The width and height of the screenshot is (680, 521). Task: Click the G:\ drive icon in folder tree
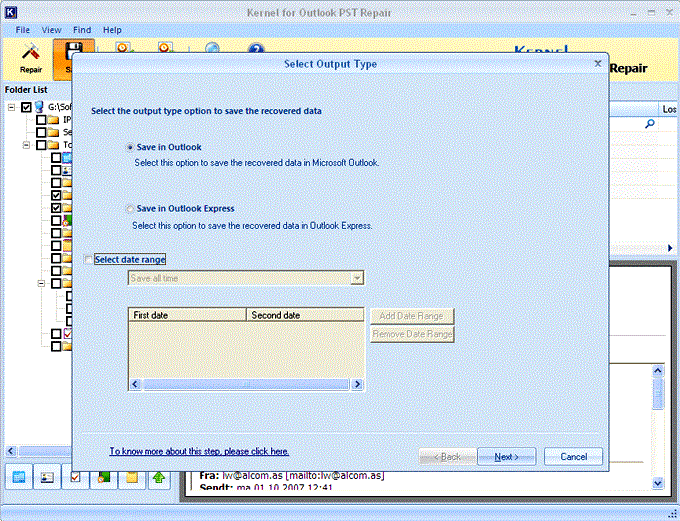39,107
